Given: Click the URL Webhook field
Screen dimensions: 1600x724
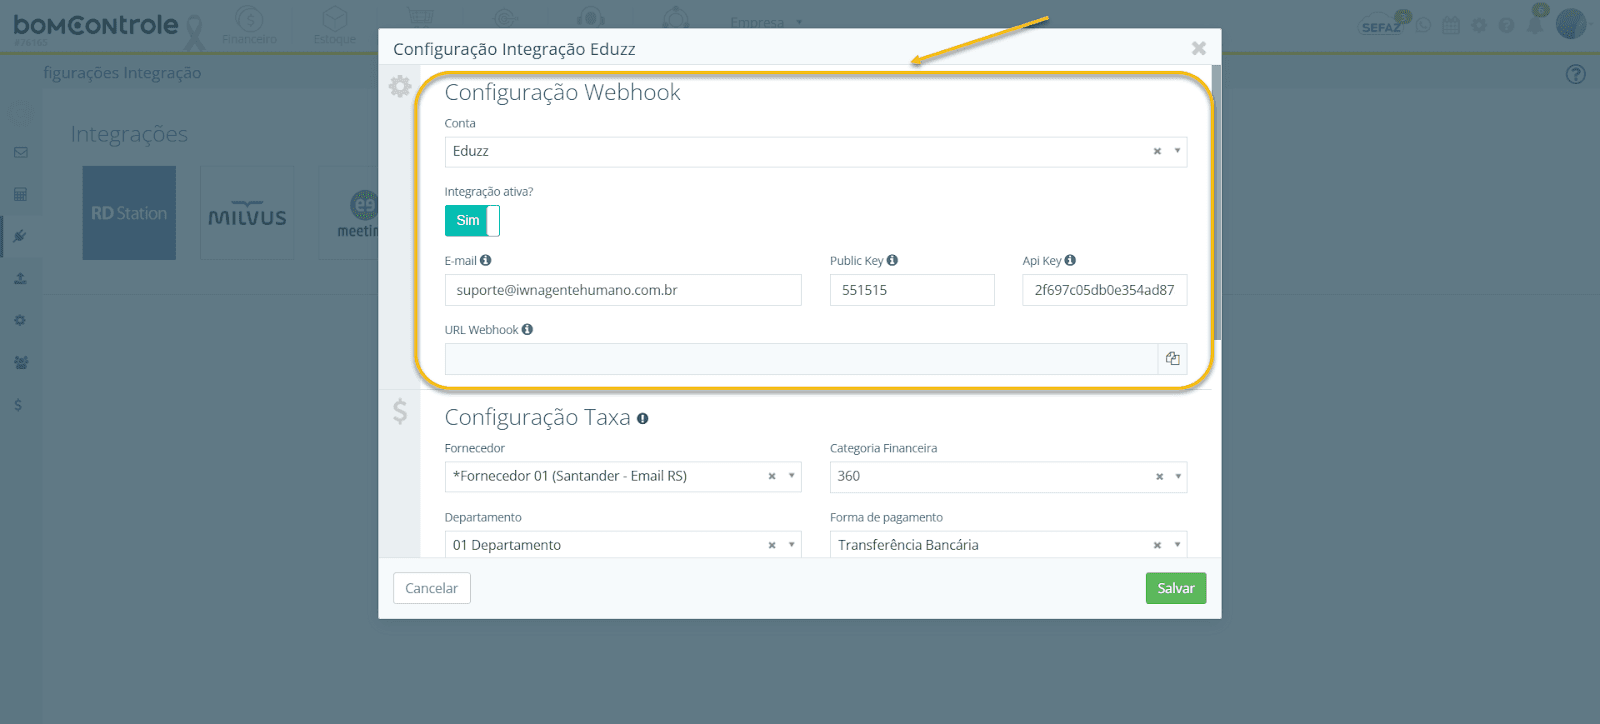Looking at the screenshot, I should pos(801,359).
